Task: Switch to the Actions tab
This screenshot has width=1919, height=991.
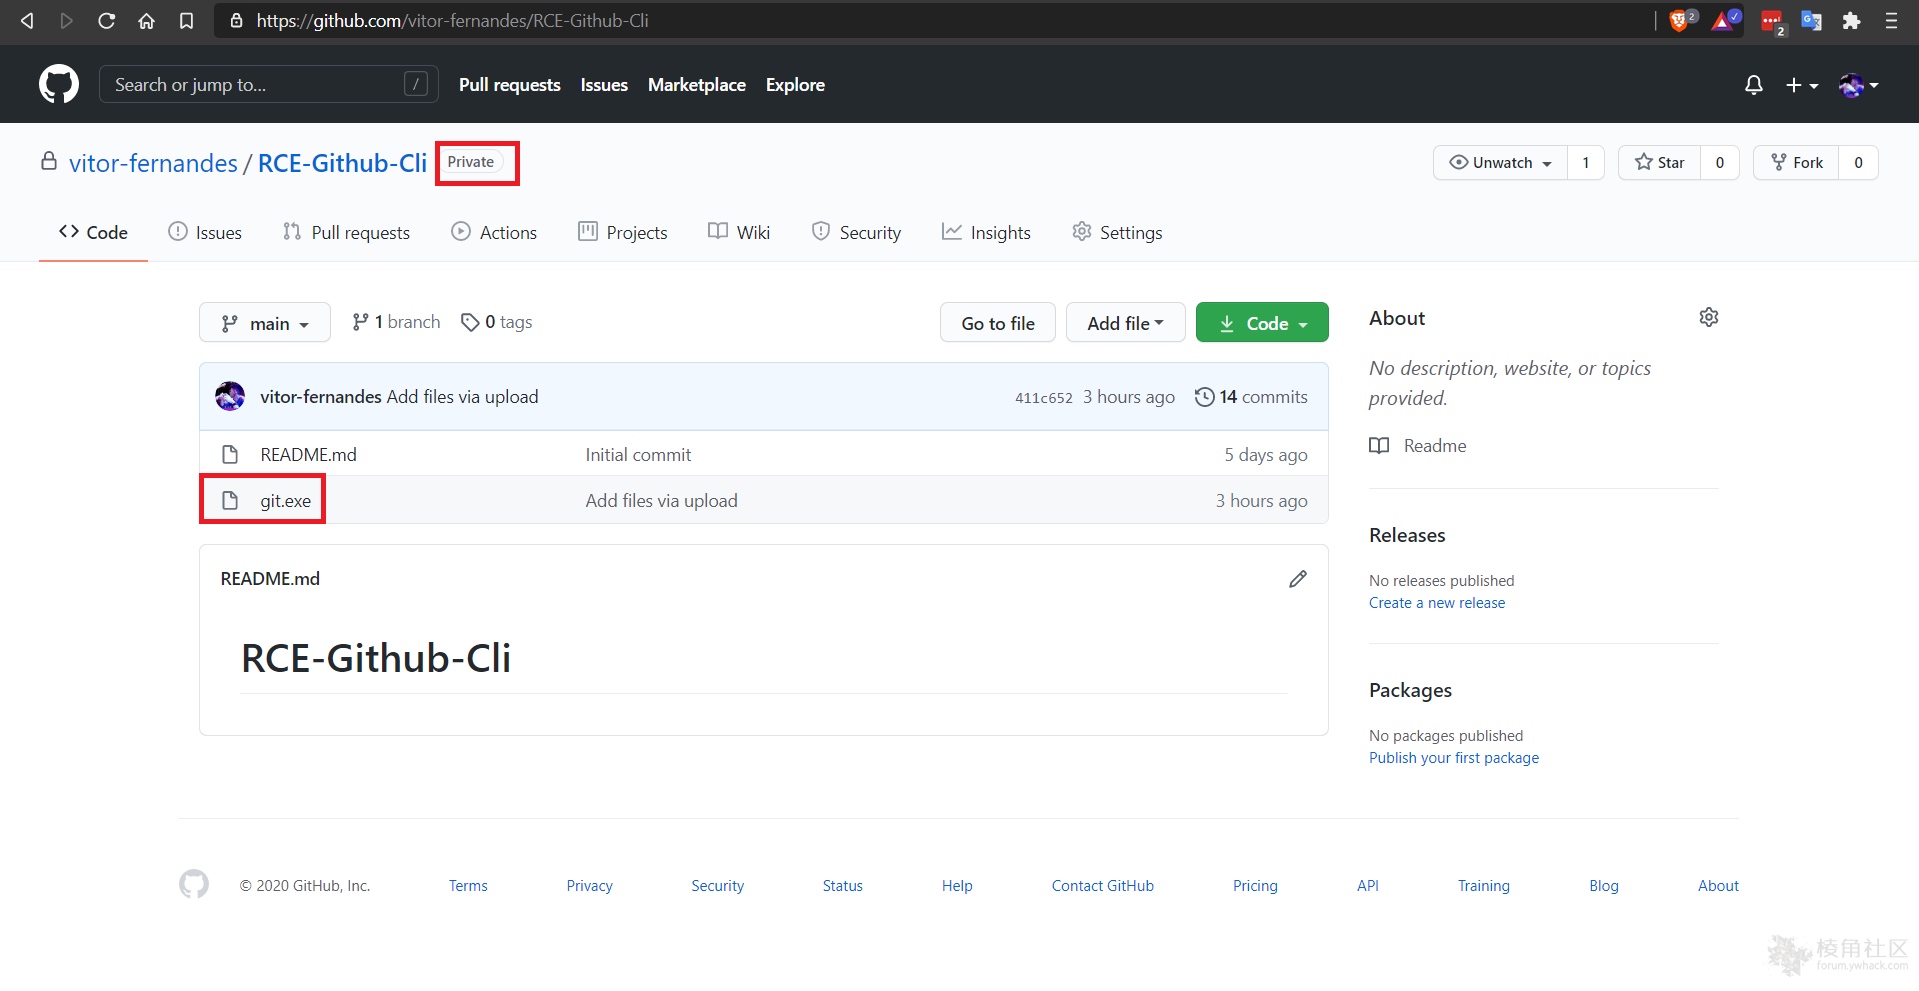Action: point(494,233)
